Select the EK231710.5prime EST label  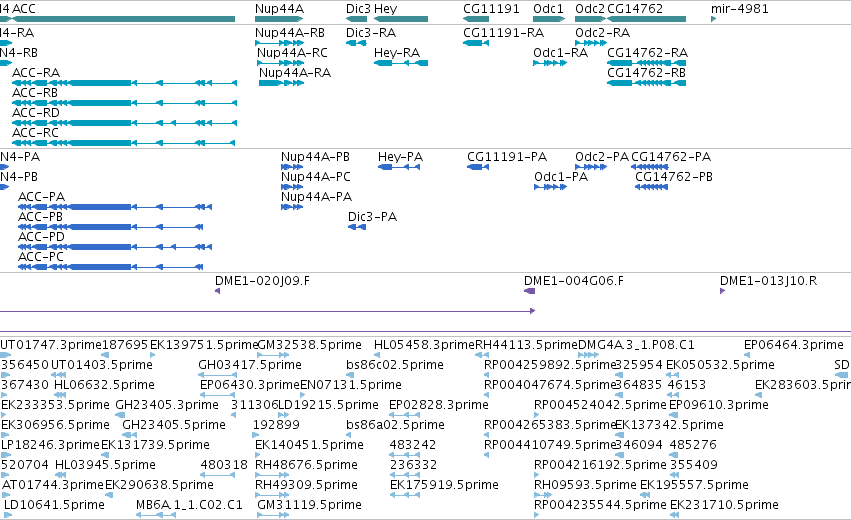pos(724,505)
